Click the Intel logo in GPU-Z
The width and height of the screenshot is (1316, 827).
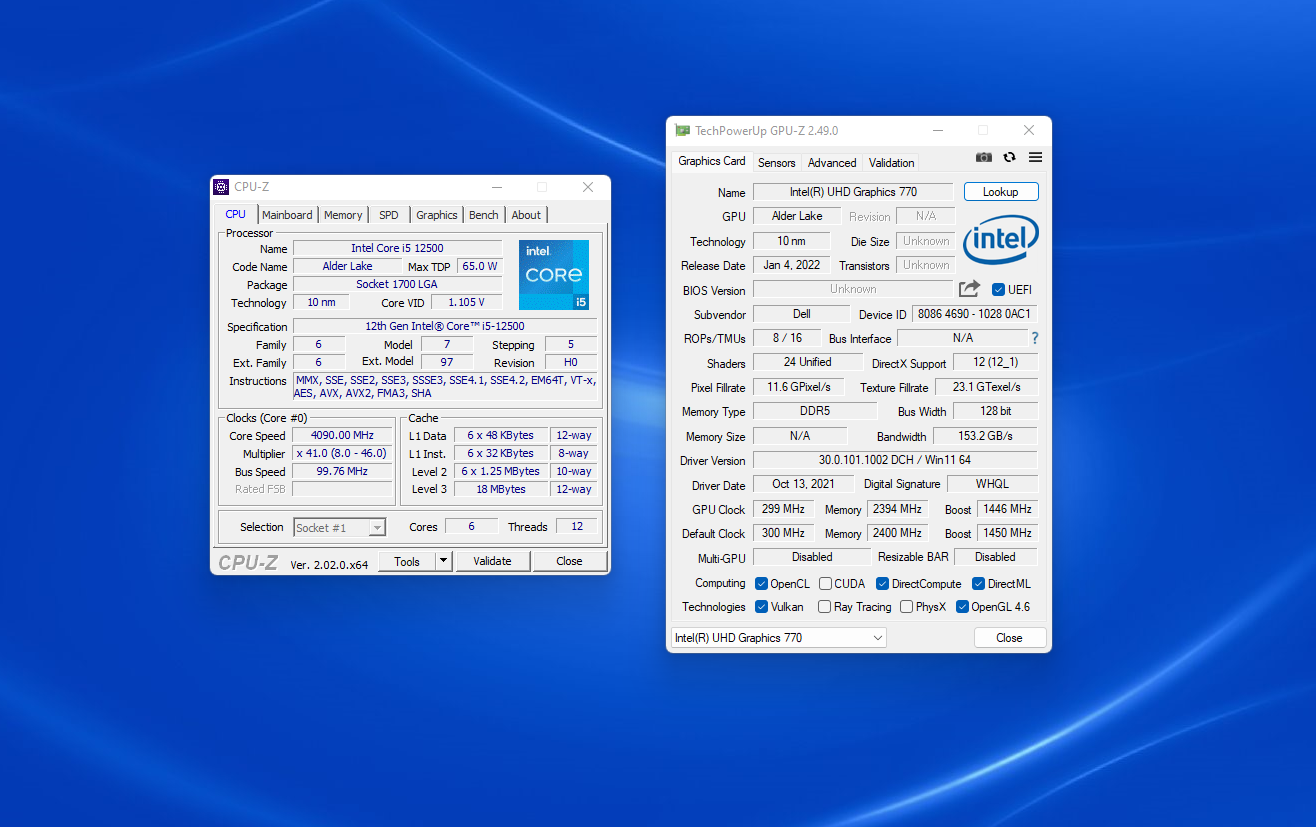click(x=1001, y=241)
